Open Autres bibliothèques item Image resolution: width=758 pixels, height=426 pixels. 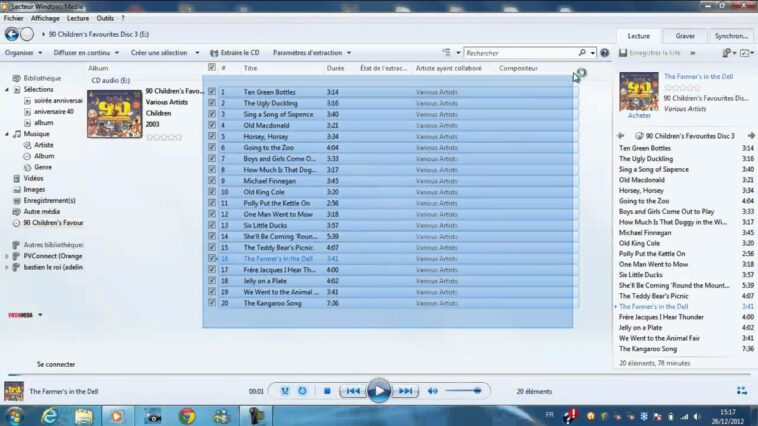coord(53,245)
